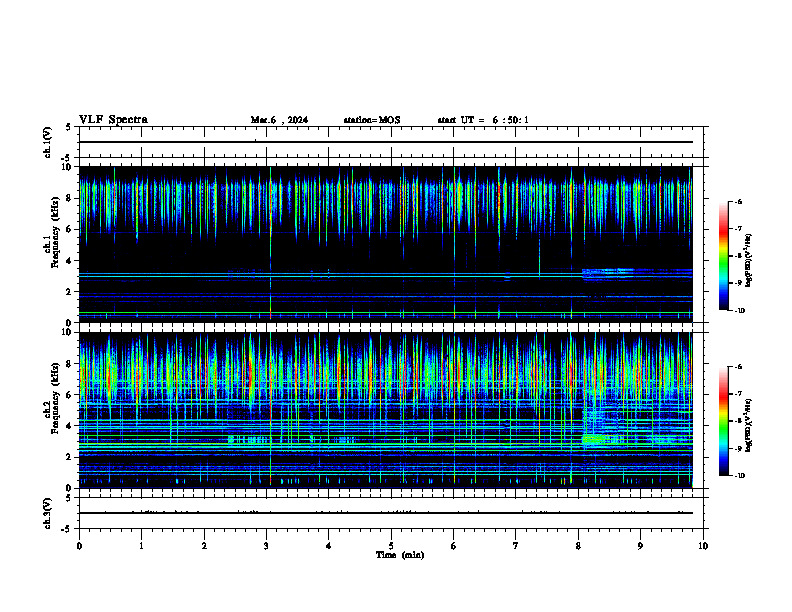The image size is (792, 612).
Task: Select the ch.2 color bar "log(PSD)" label
Action: [749, 425]
